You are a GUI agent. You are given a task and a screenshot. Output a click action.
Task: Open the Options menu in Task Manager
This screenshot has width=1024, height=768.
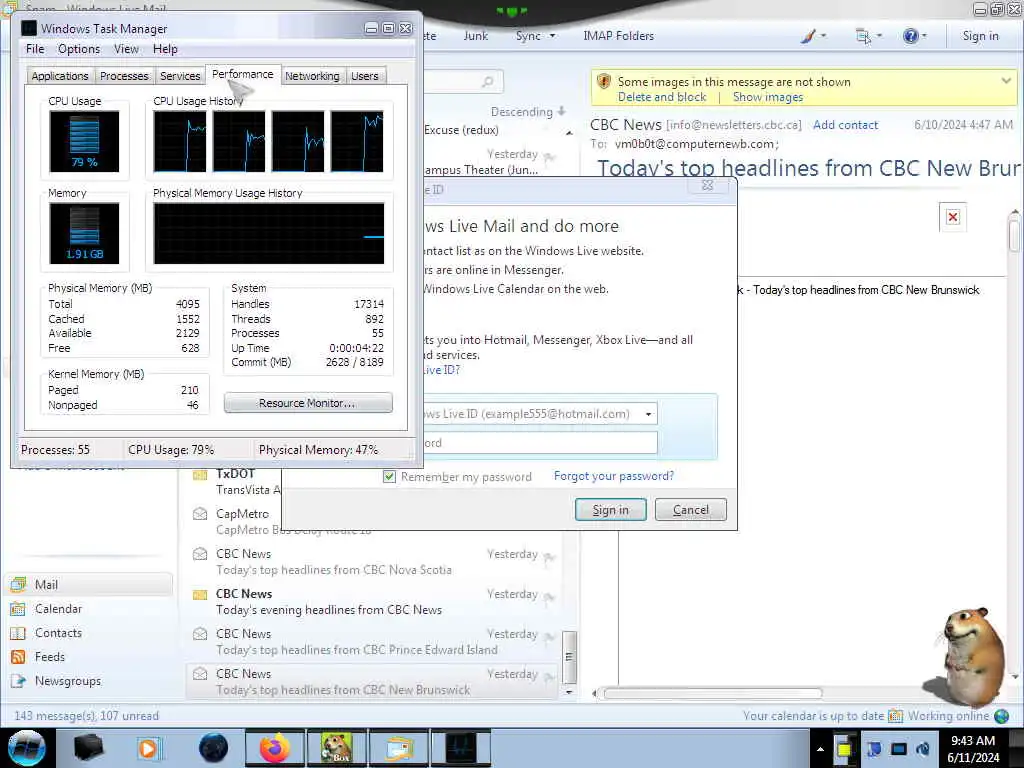pyautogui.click(x=79, y=49)
